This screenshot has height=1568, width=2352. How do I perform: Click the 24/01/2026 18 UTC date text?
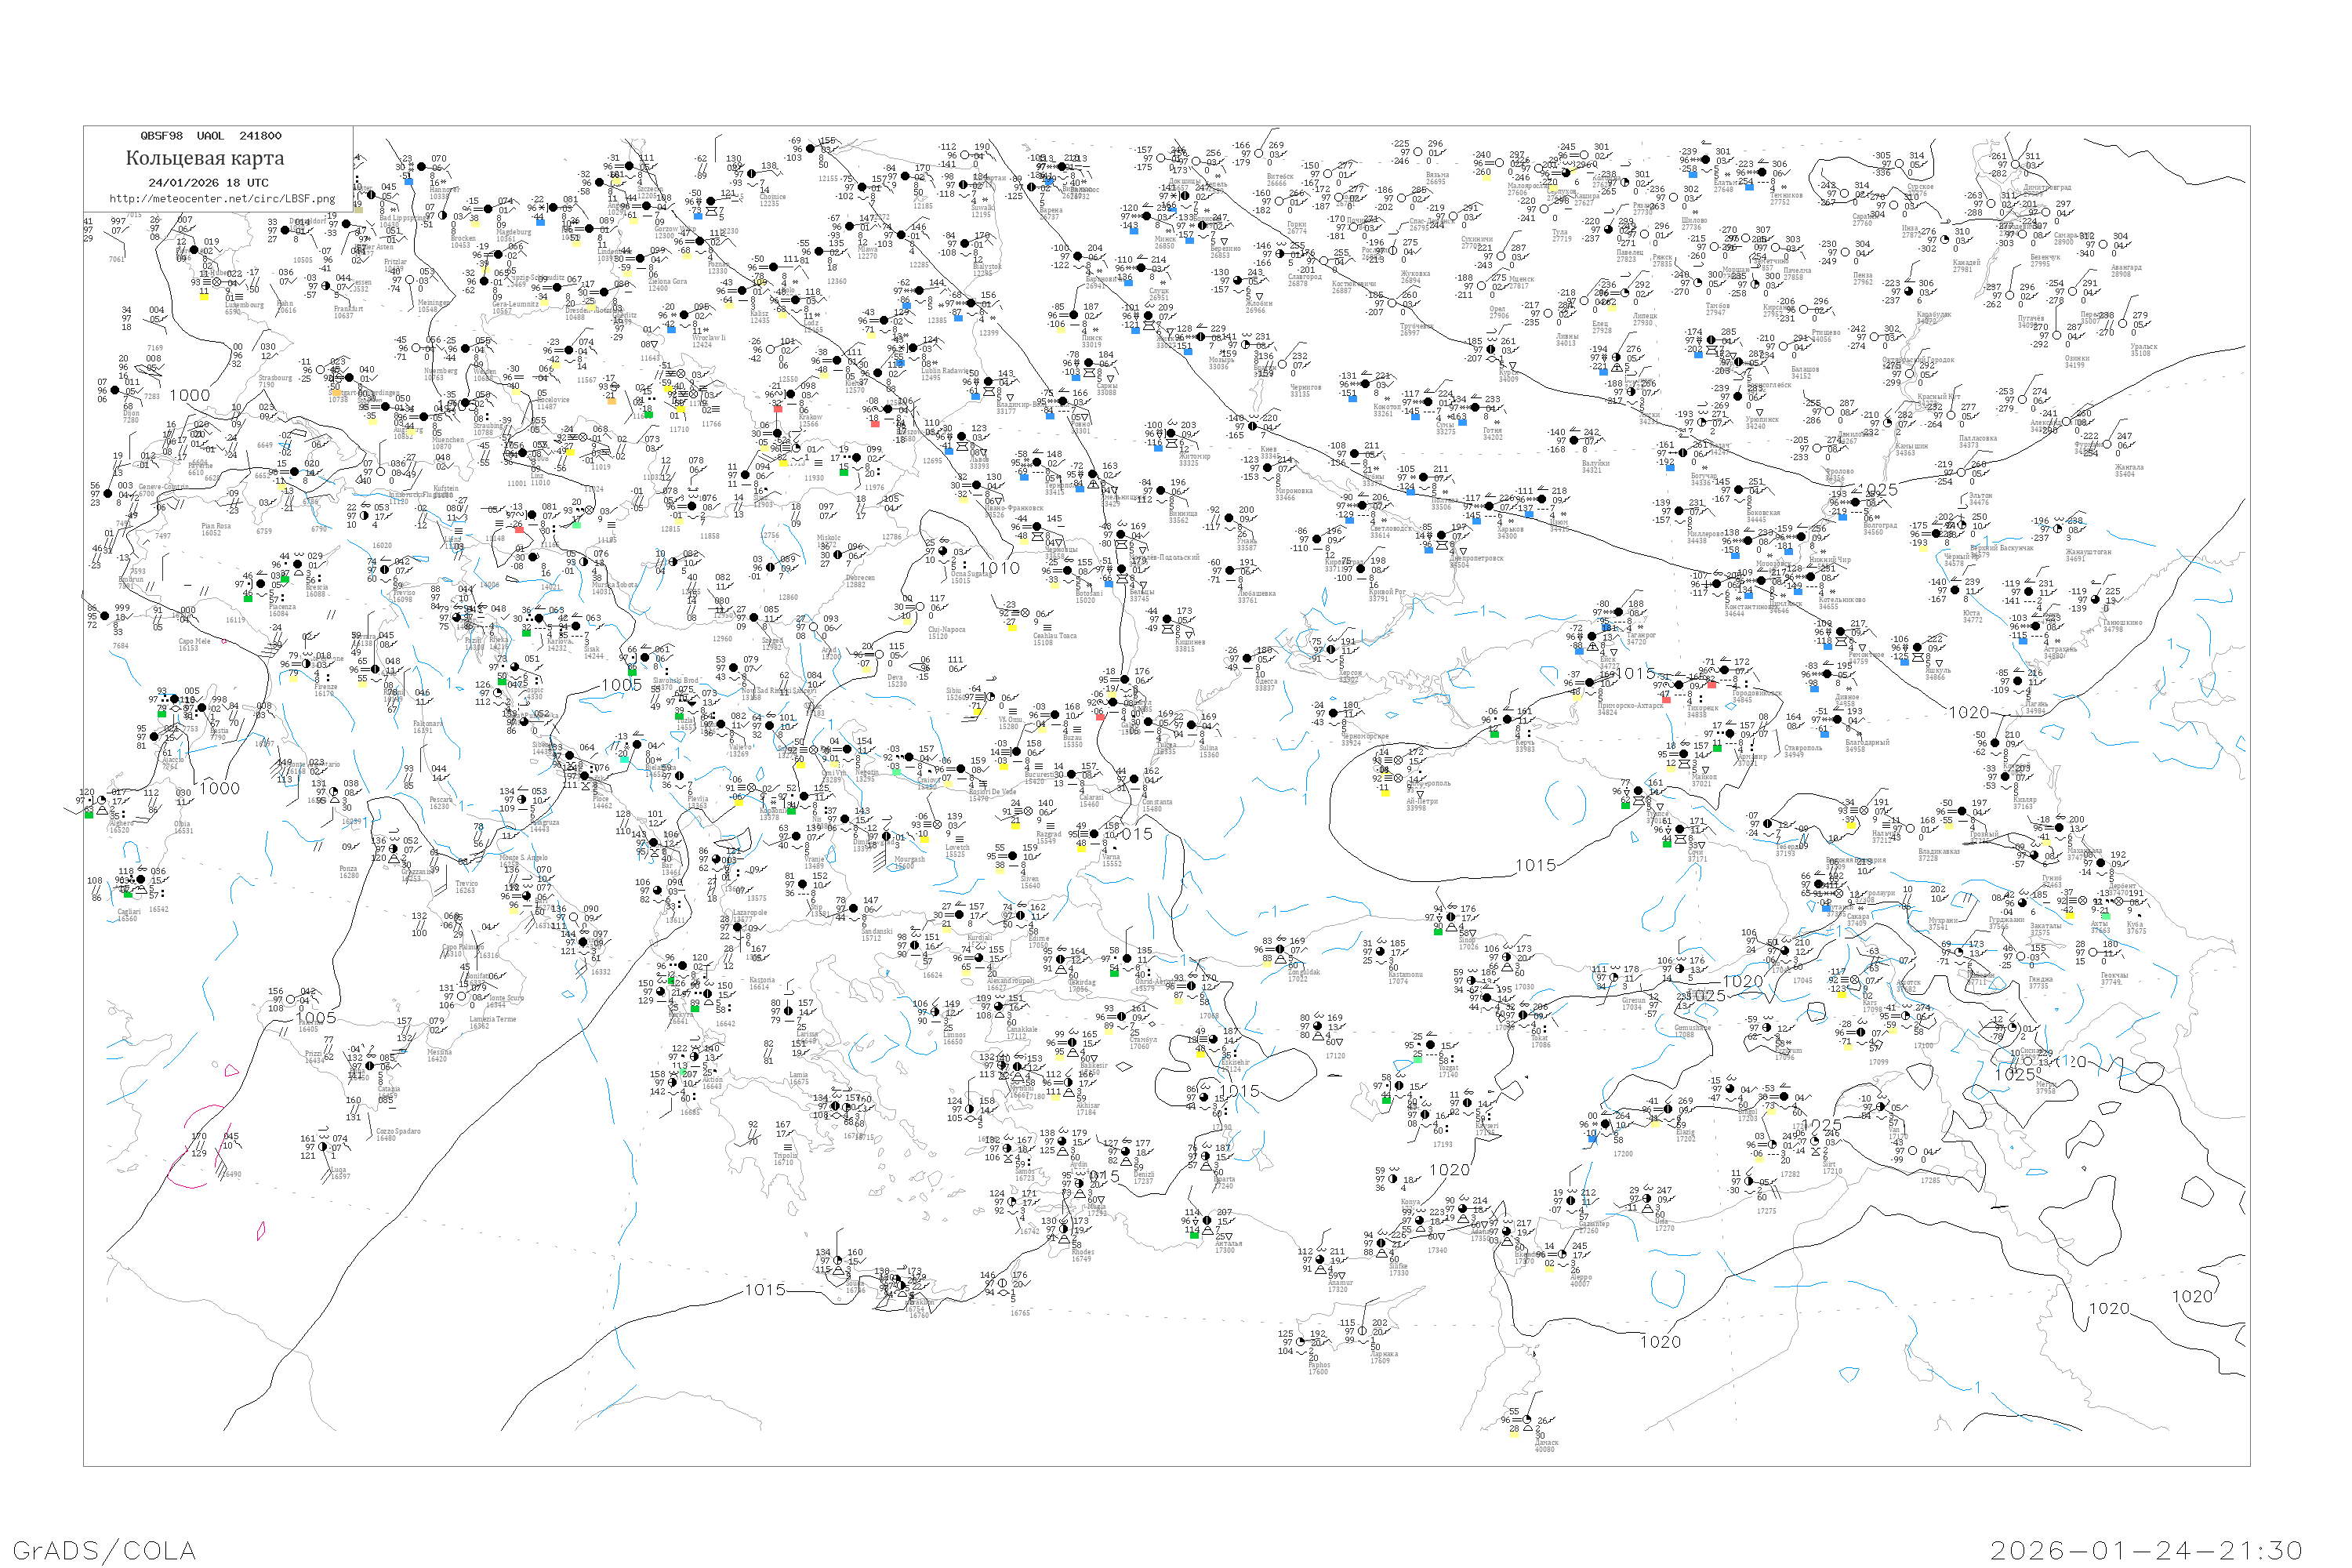pos(208,183)
